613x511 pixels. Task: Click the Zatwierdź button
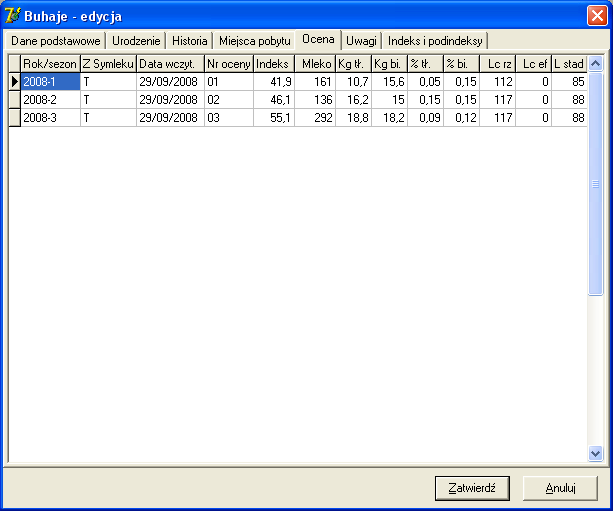(472, 488)
